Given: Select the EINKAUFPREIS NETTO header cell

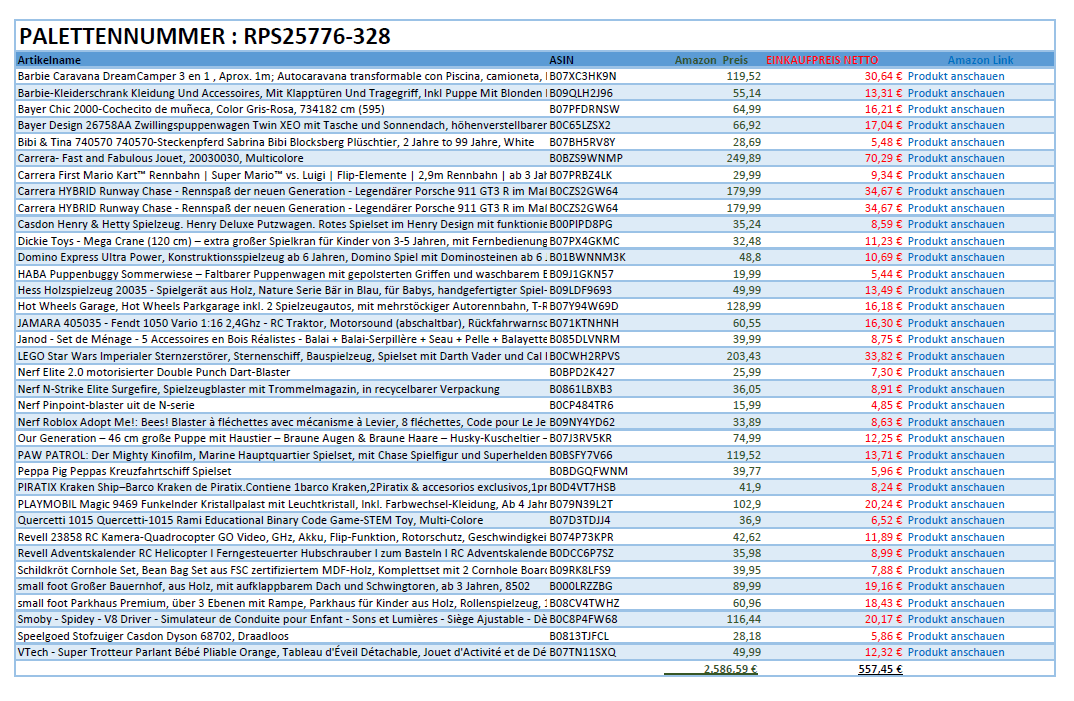Looking at the screenshot, I should click(x=822, y=60).
